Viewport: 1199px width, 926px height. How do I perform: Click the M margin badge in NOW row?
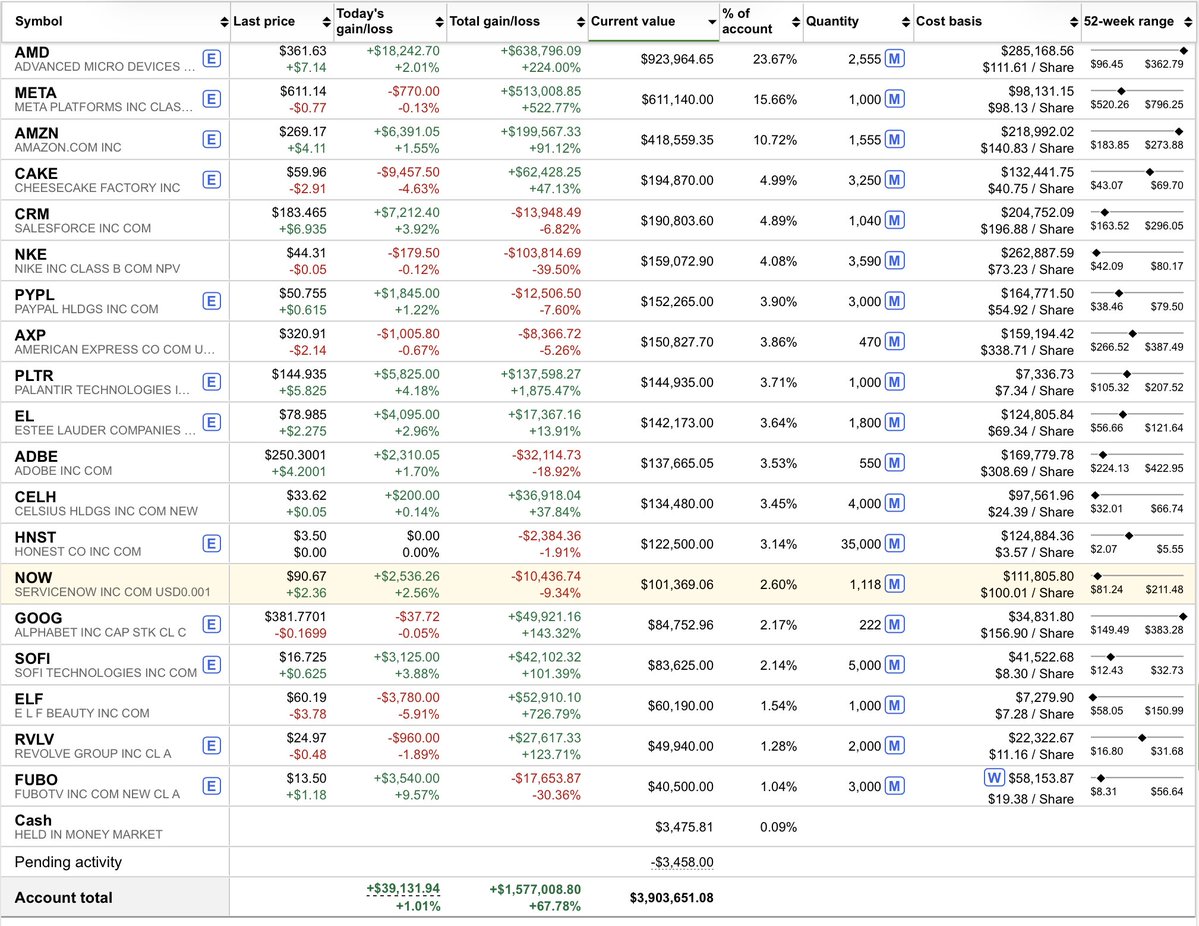(x=895, y=584)
